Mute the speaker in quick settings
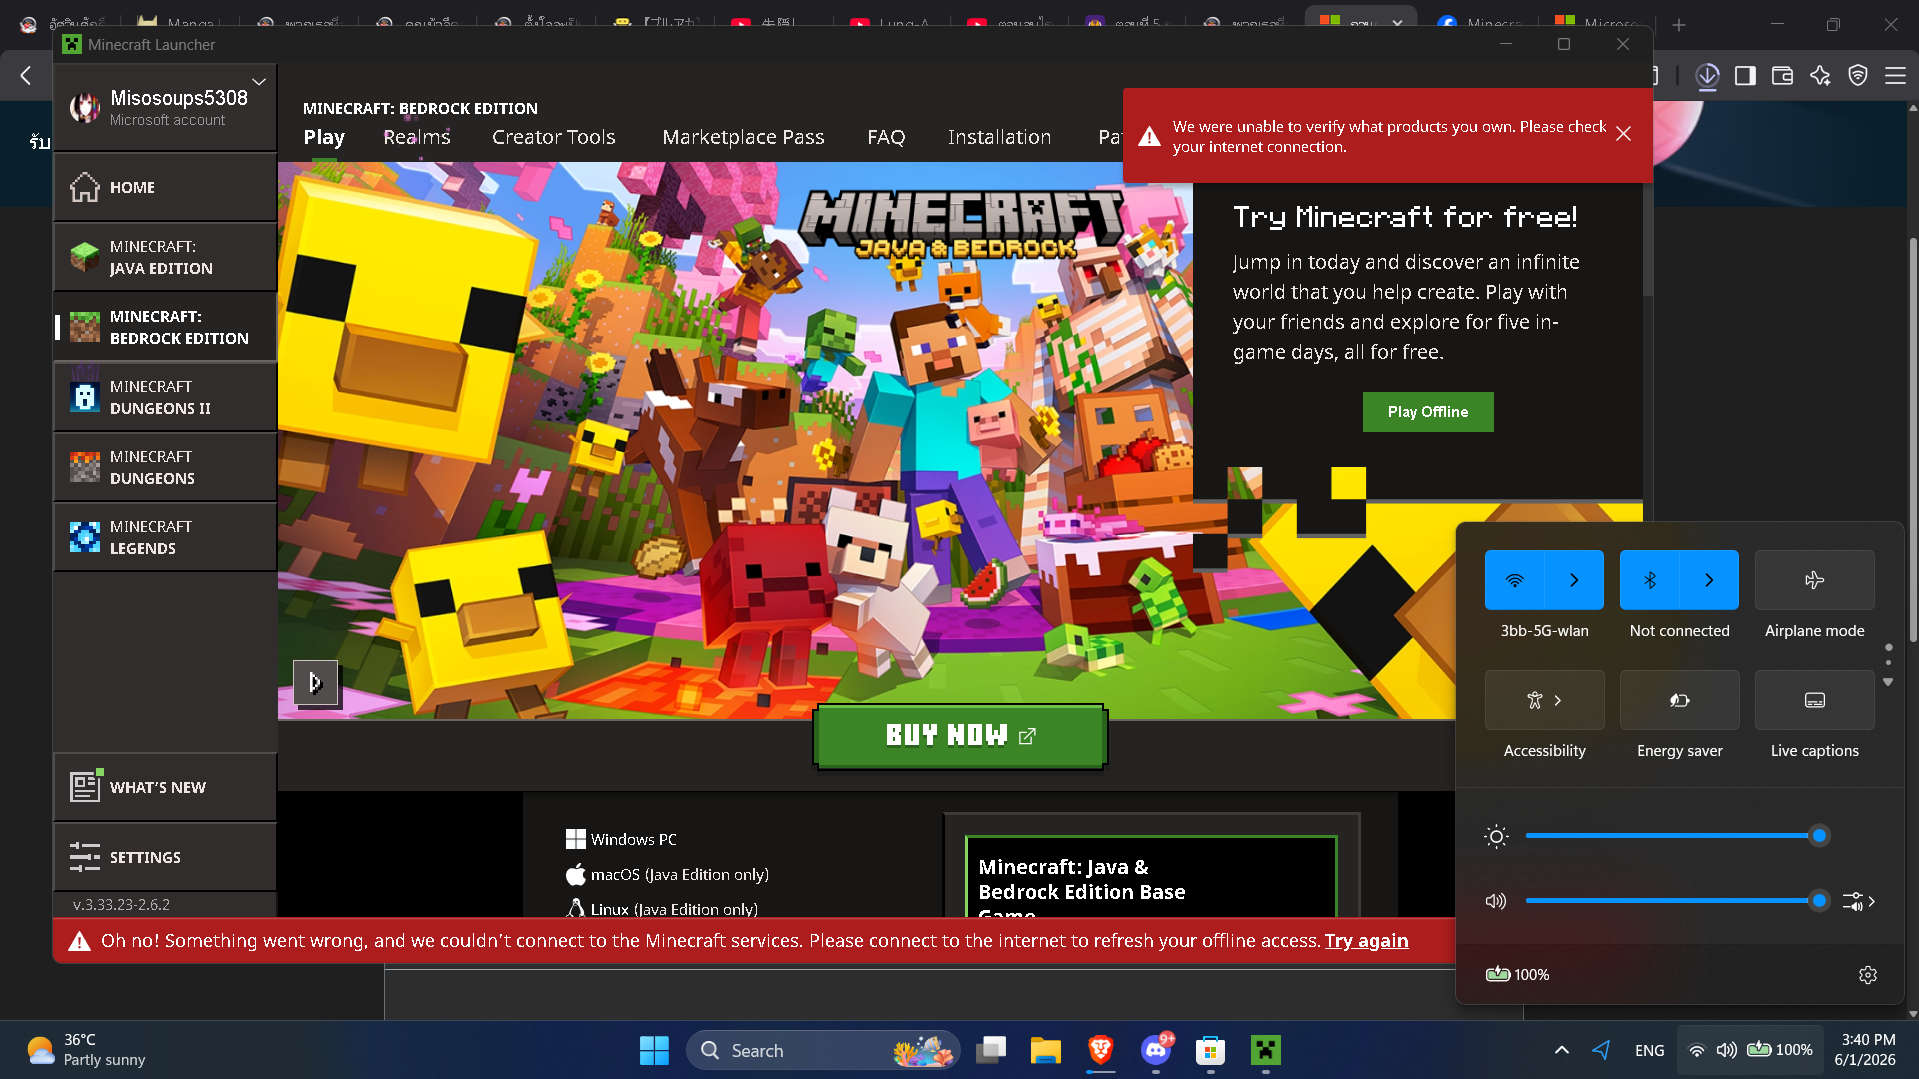The image size is (1919, 1079). (x=1496, y=901)
